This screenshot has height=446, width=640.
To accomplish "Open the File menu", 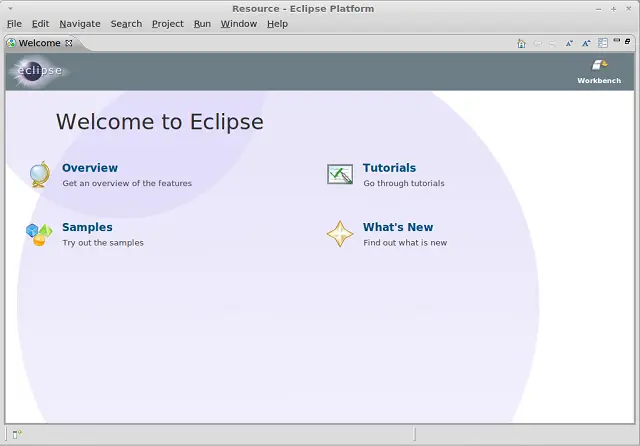I will coord(14,24).
